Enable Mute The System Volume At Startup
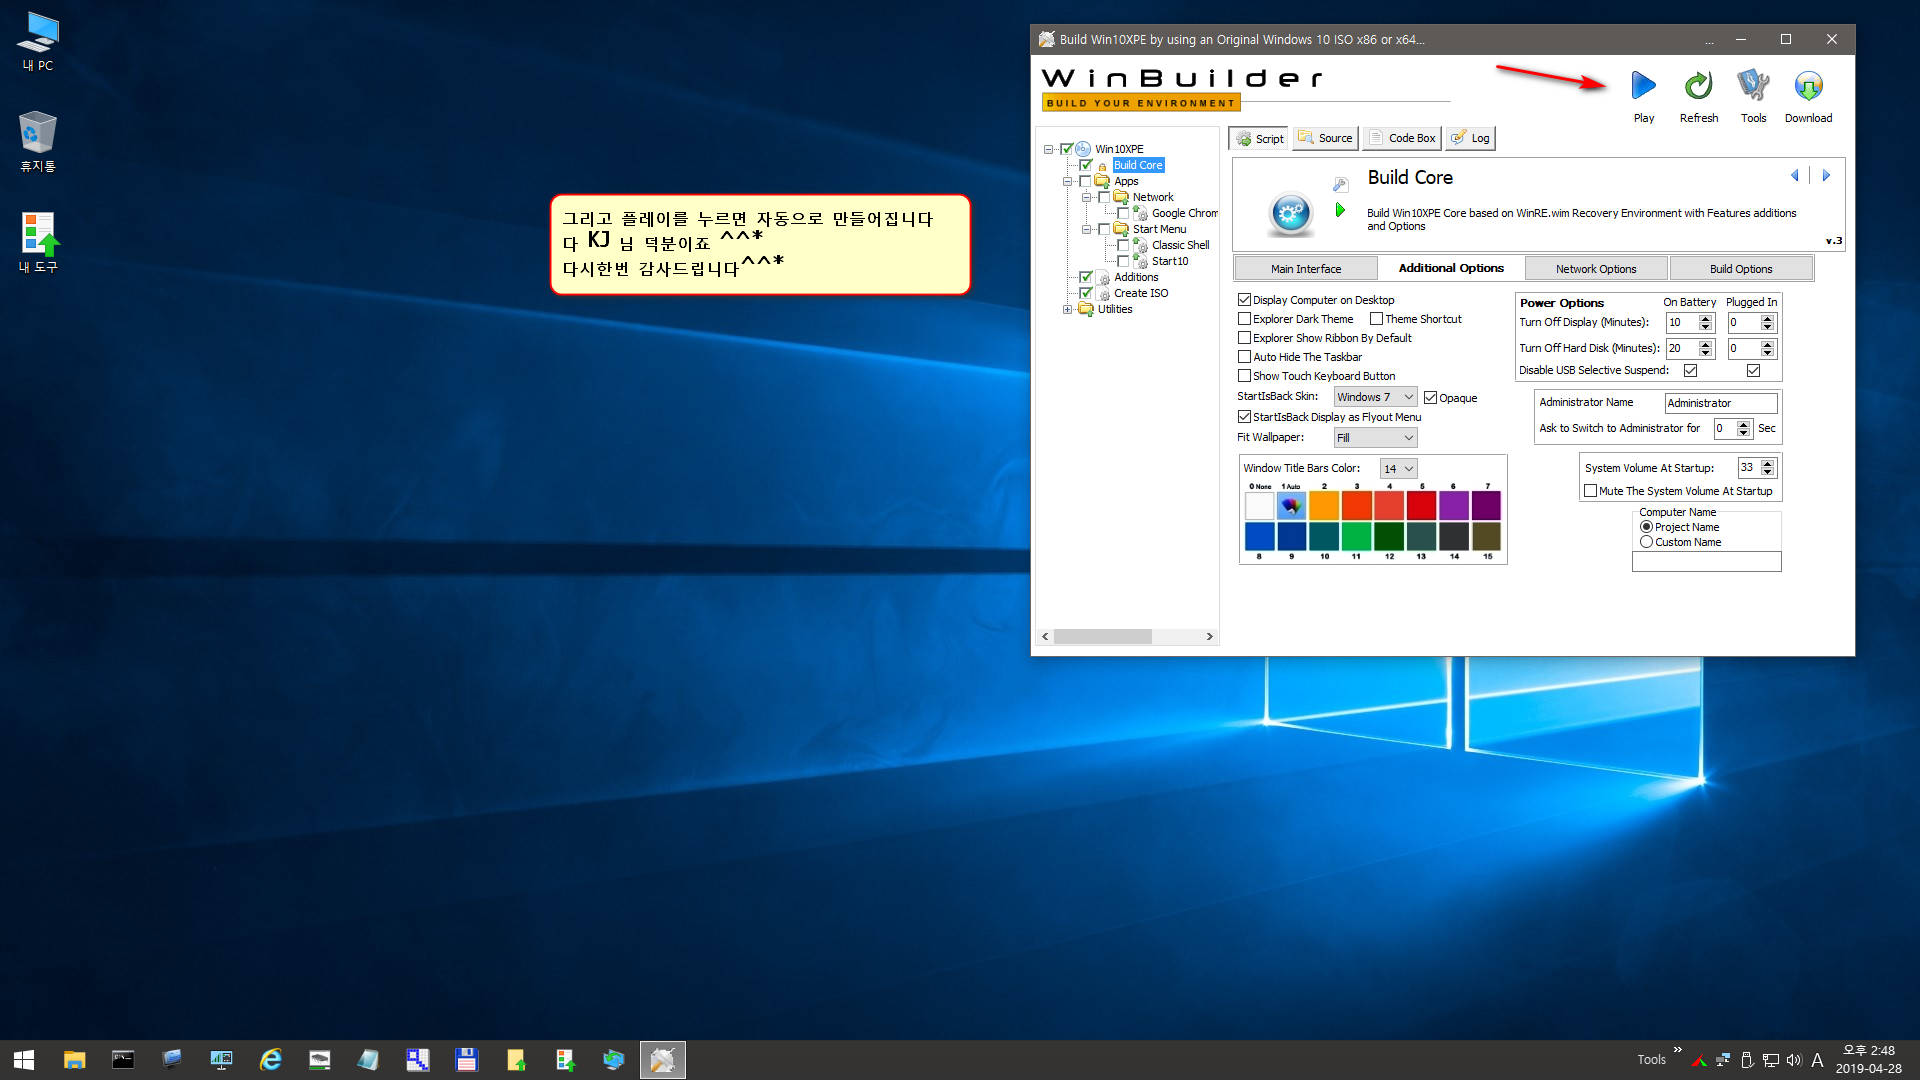 (1590, 491)
